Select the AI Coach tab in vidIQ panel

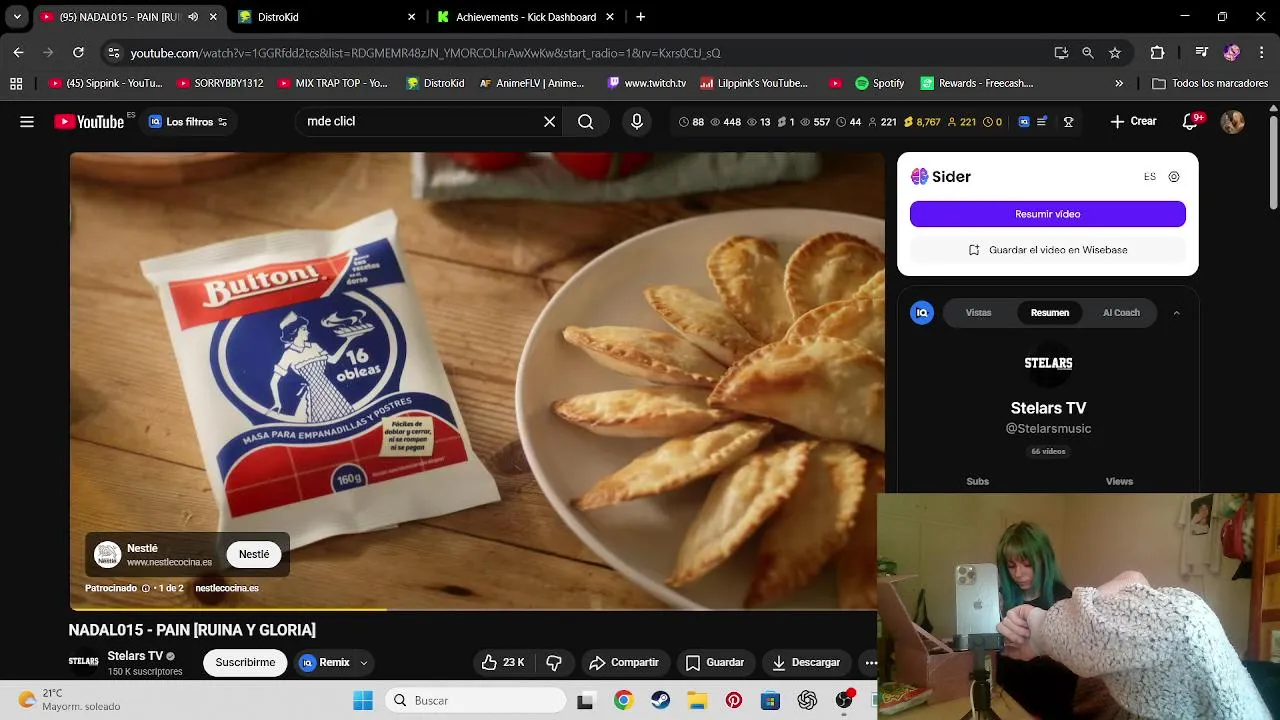[1121, 313]
